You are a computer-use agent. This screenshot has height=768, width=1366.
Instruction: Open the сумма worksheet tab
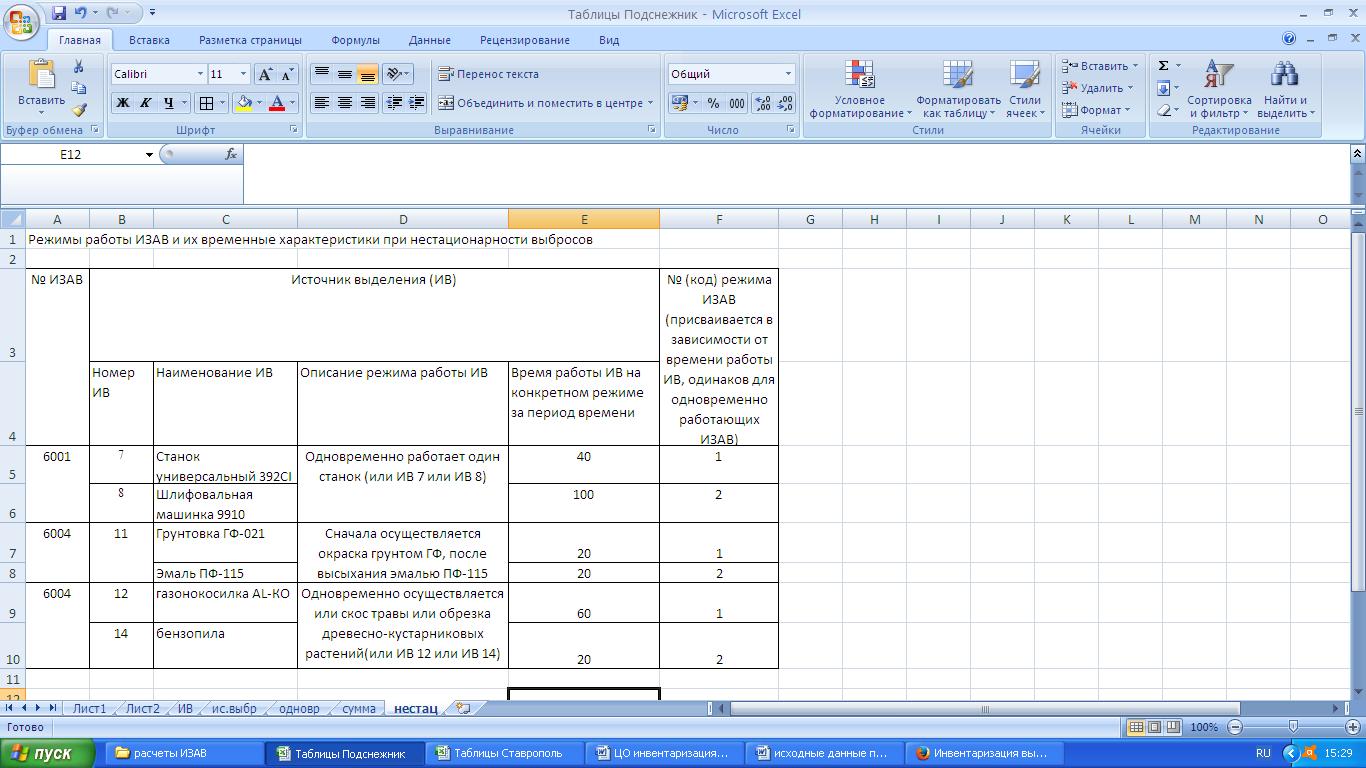[x=358, y=708]
